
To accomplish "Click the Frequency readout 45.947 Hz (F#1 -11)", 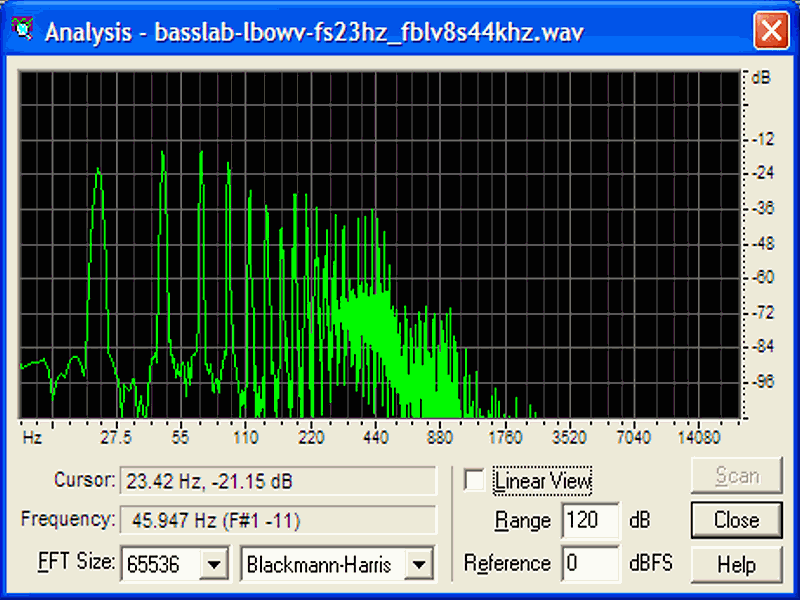I will [278, 520].
